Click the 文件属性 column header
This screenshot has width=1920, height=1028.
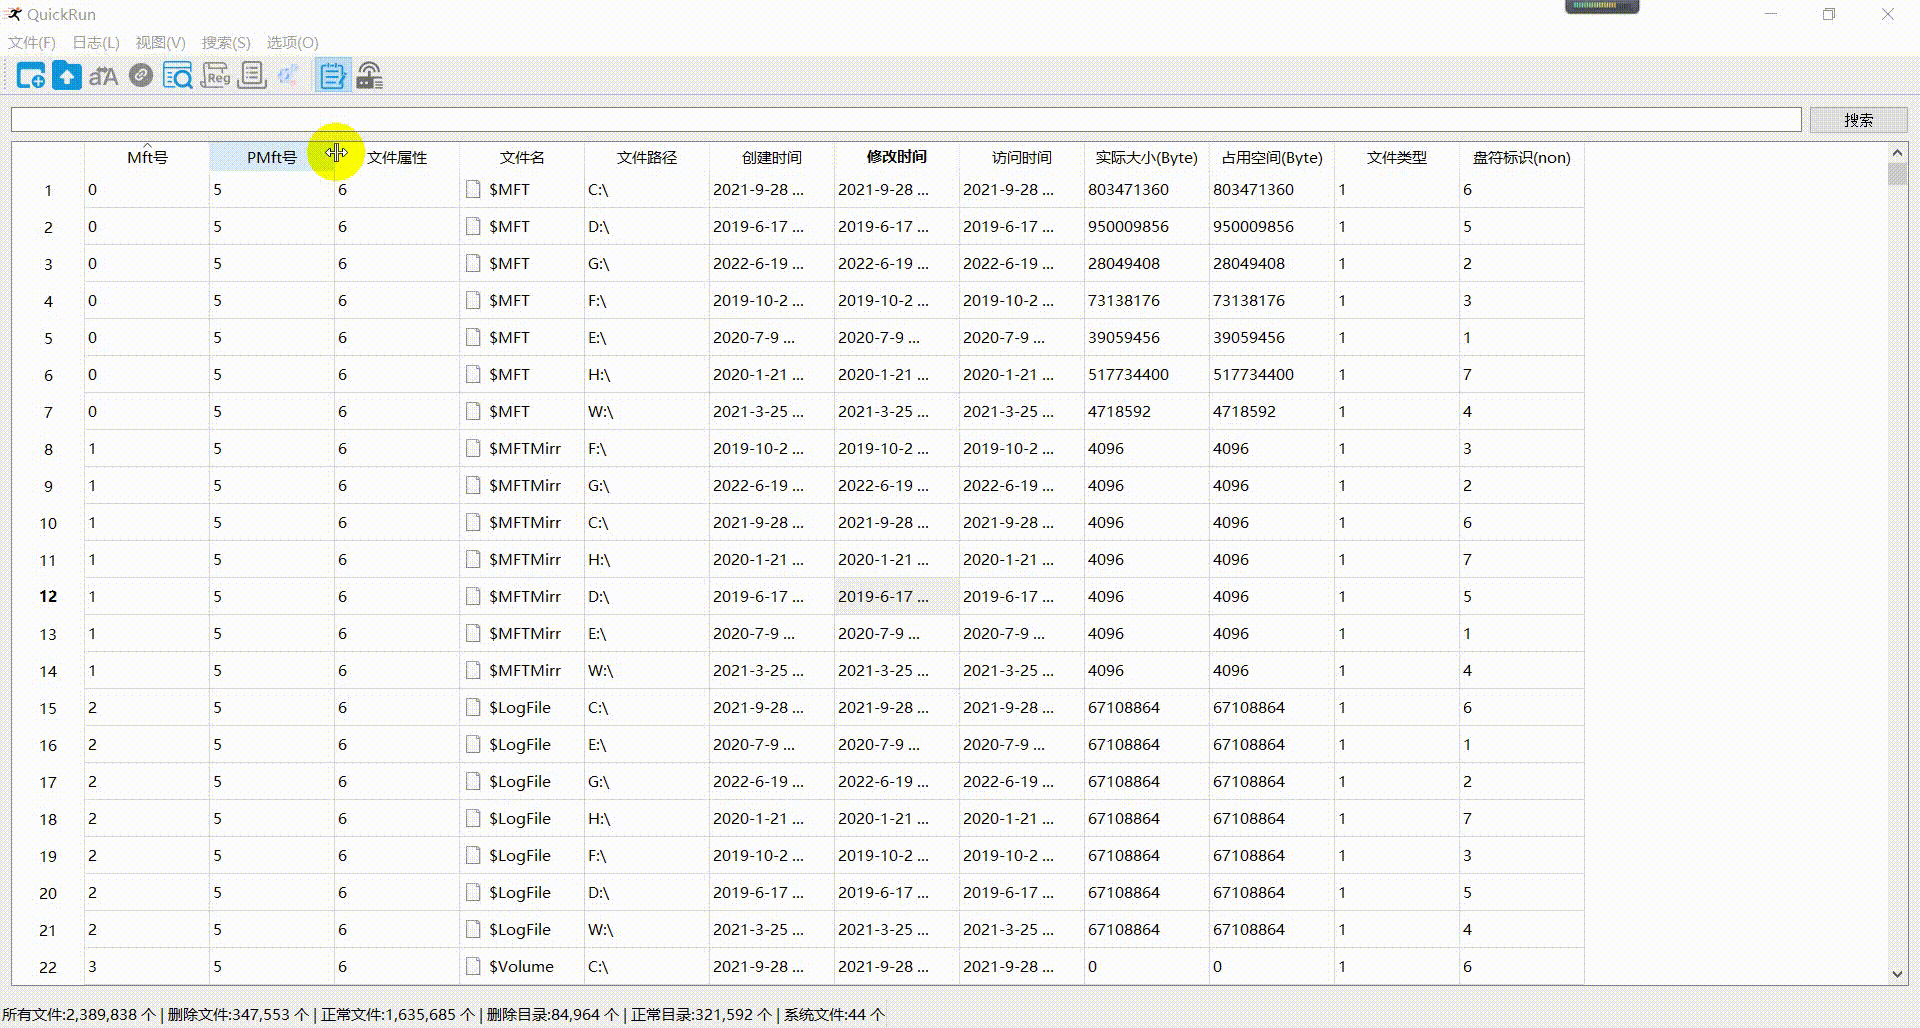click(x=397, y=157)
